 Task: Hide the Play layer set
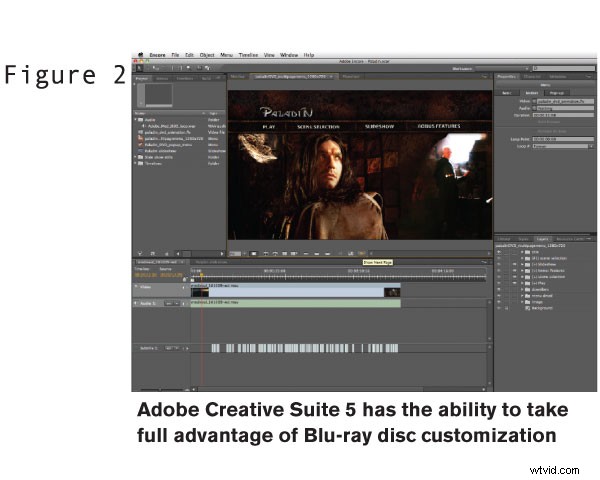(499, 283)
